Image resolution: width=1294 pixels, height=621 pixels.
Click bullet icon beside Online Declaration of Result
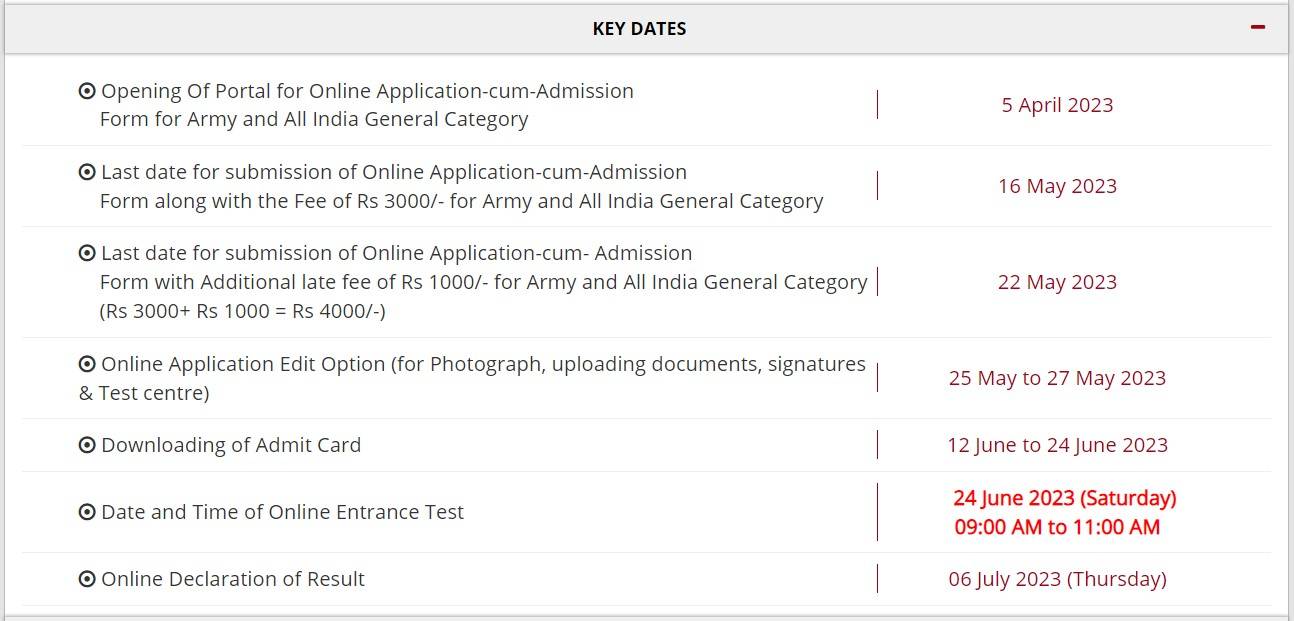87,579
